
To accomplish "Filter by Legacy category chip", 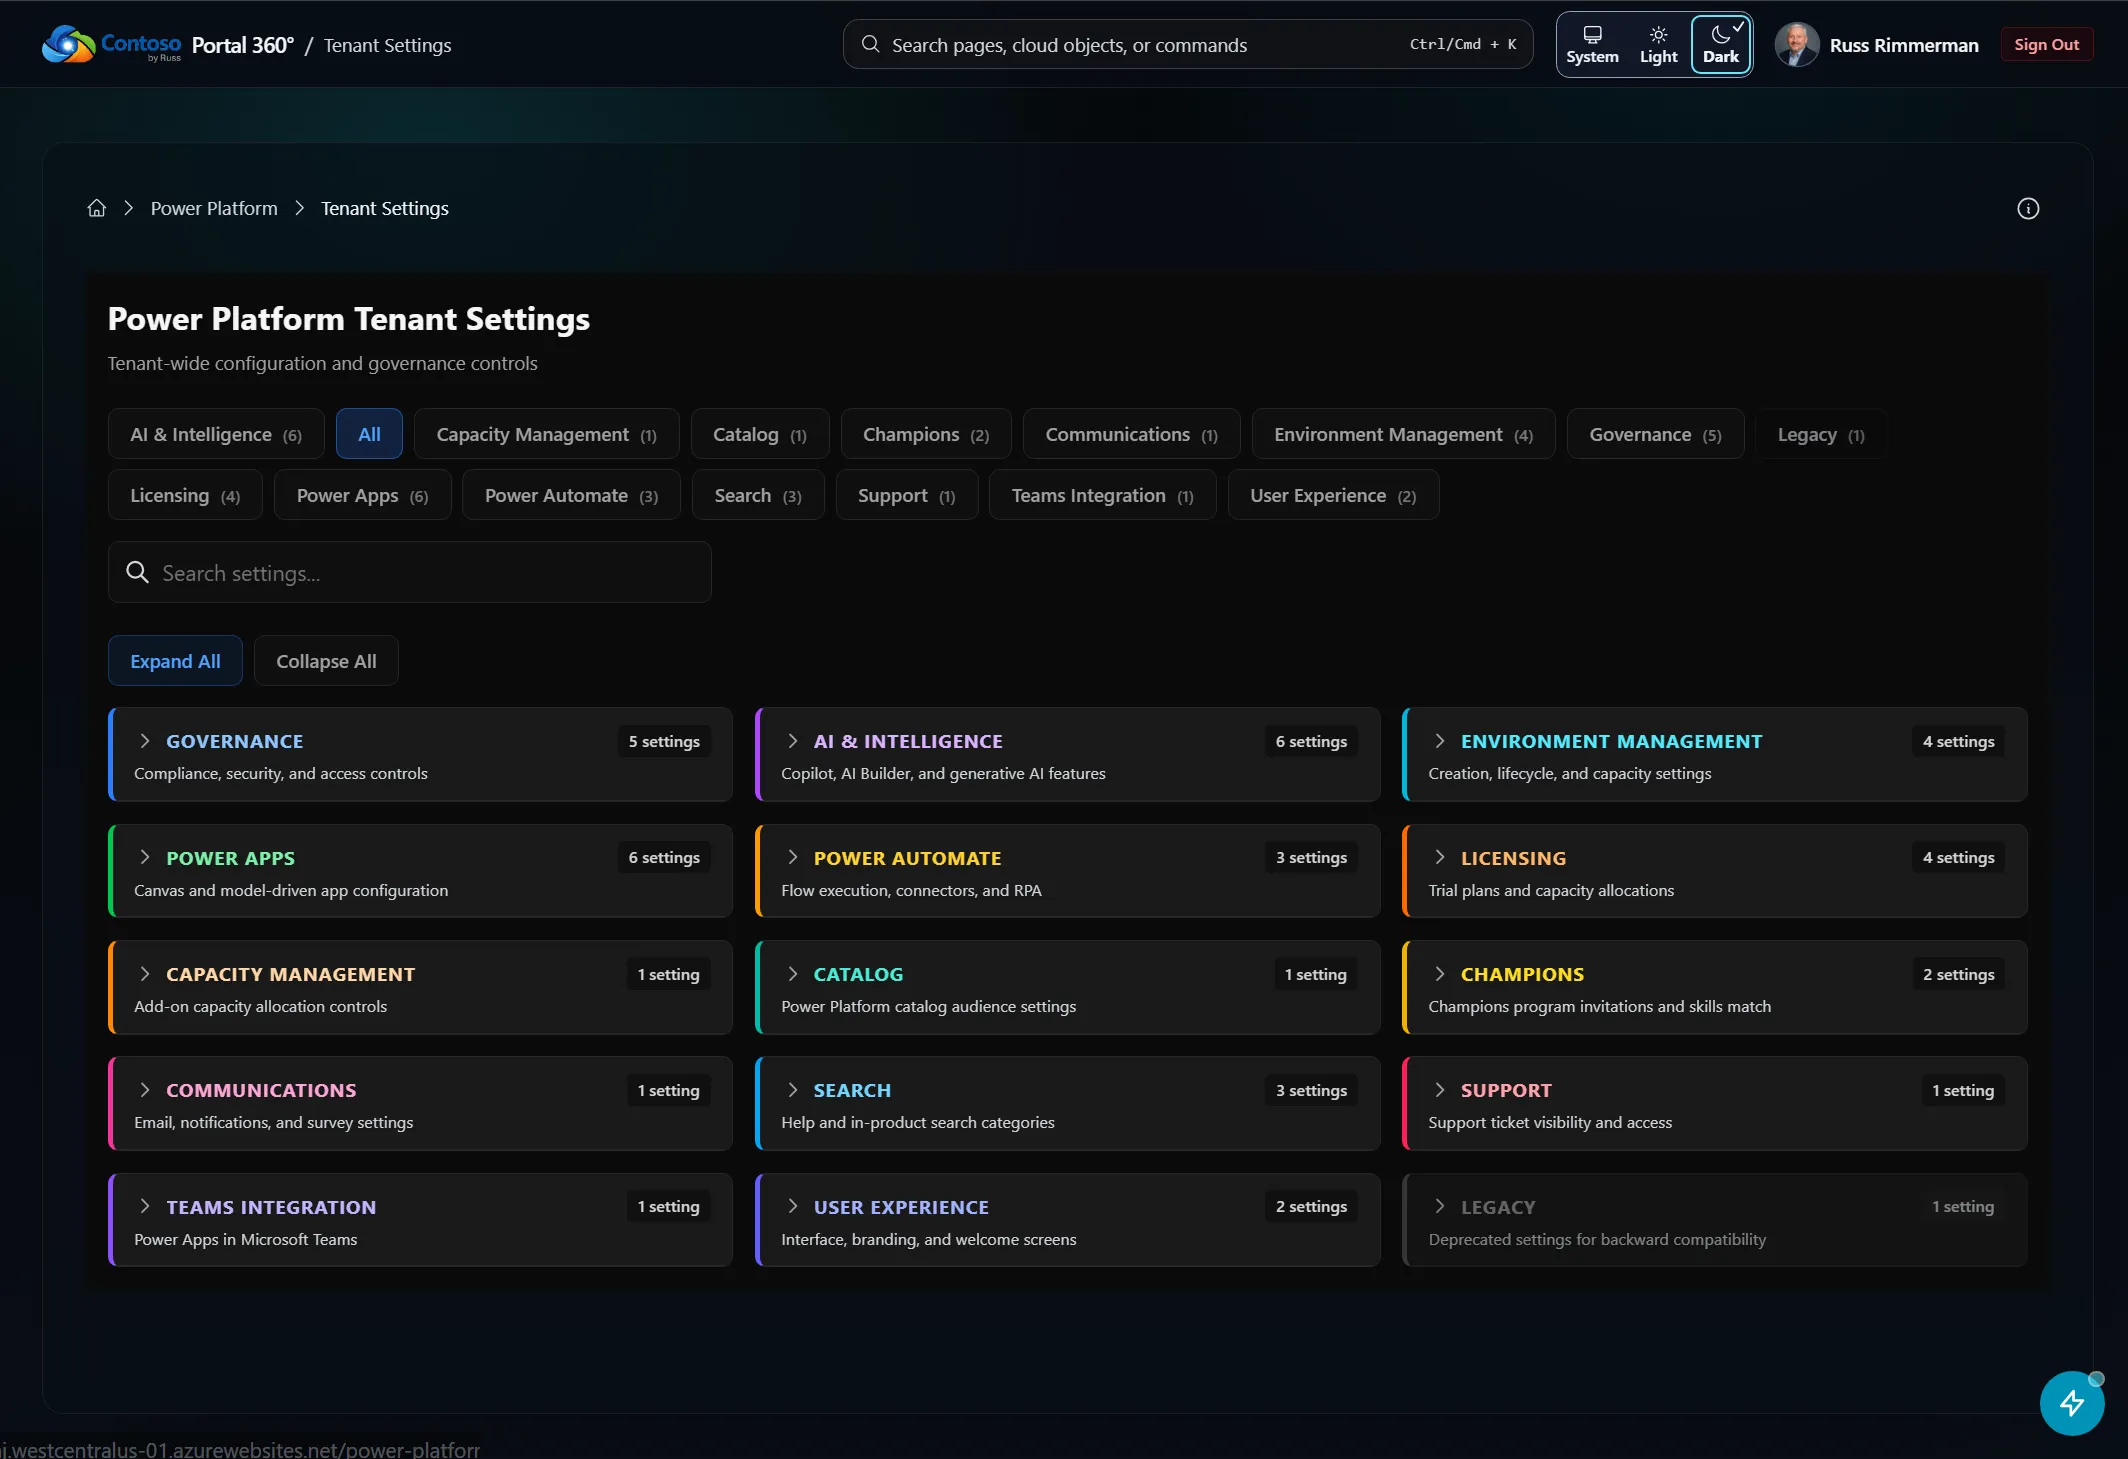I will tap(1821, 434).
